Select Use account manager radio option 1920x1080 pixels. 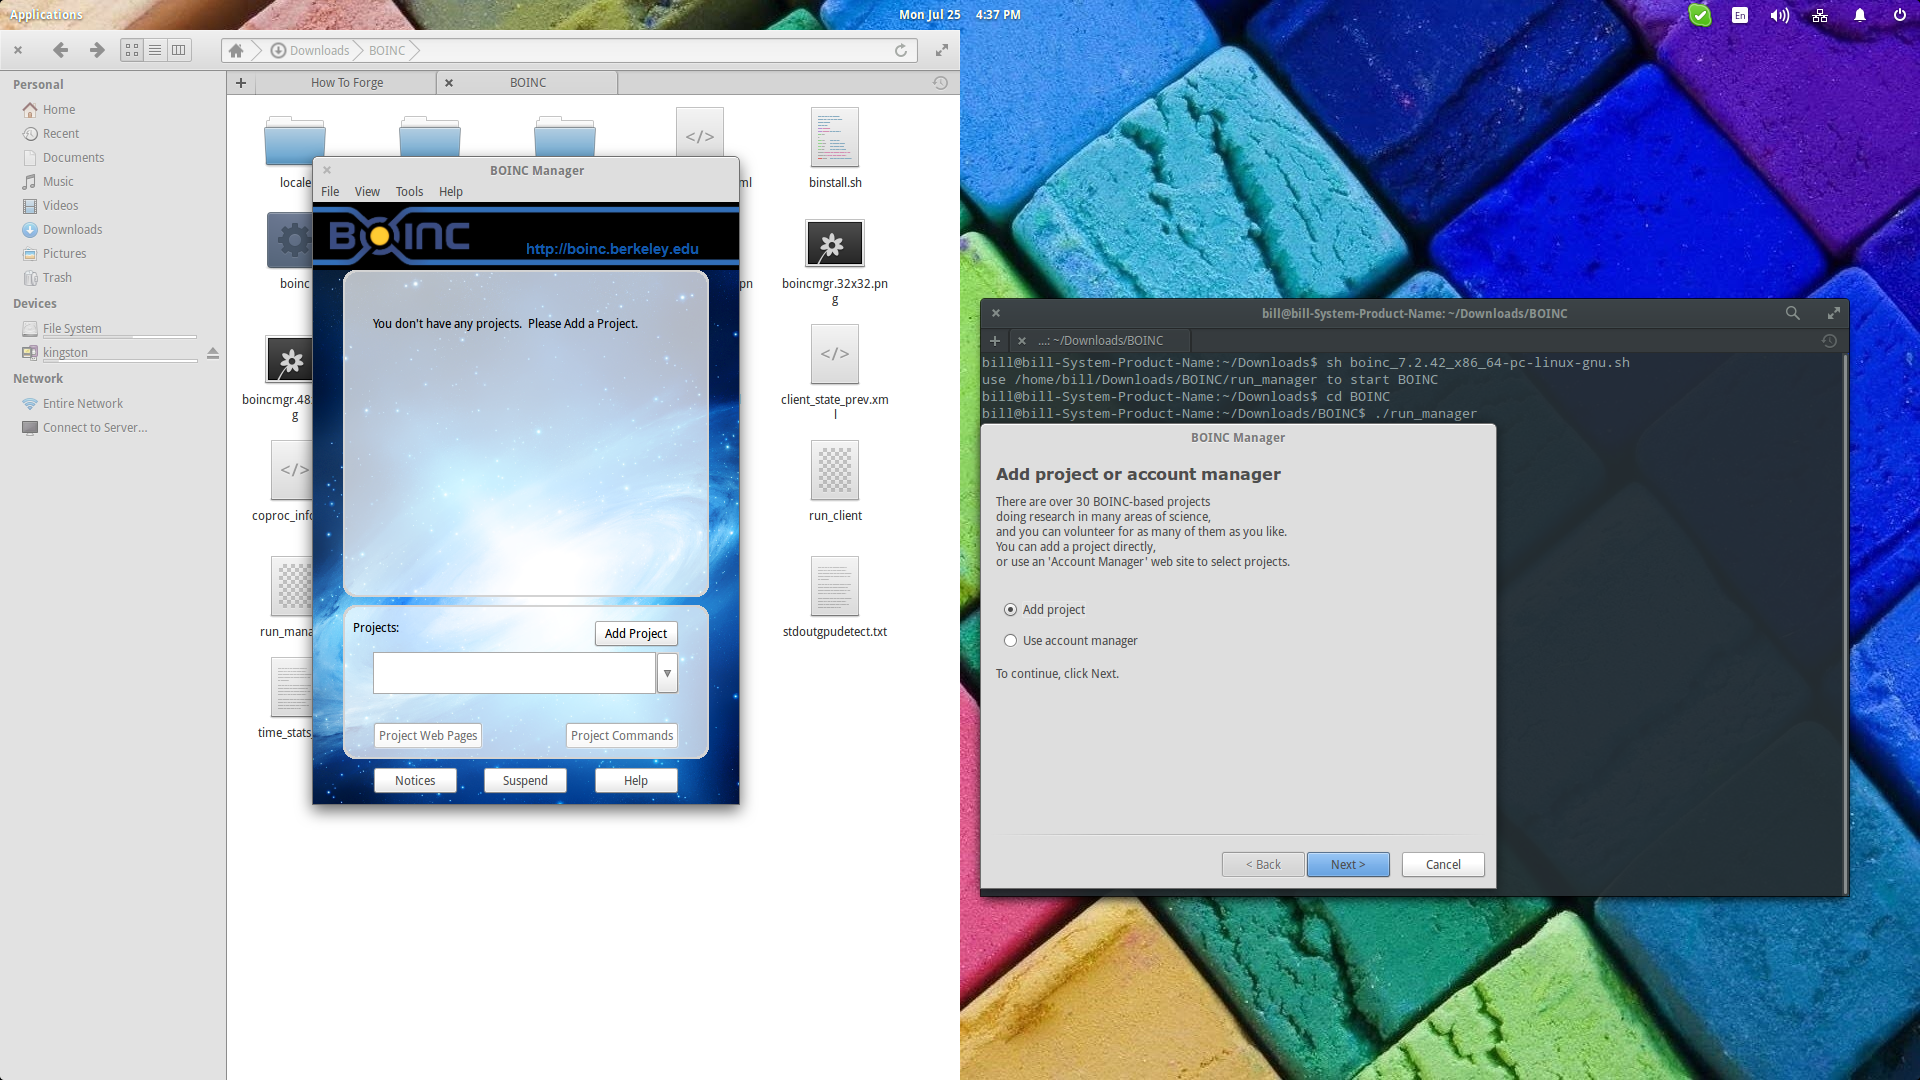pyautogui.click(x=1010, y=641)
